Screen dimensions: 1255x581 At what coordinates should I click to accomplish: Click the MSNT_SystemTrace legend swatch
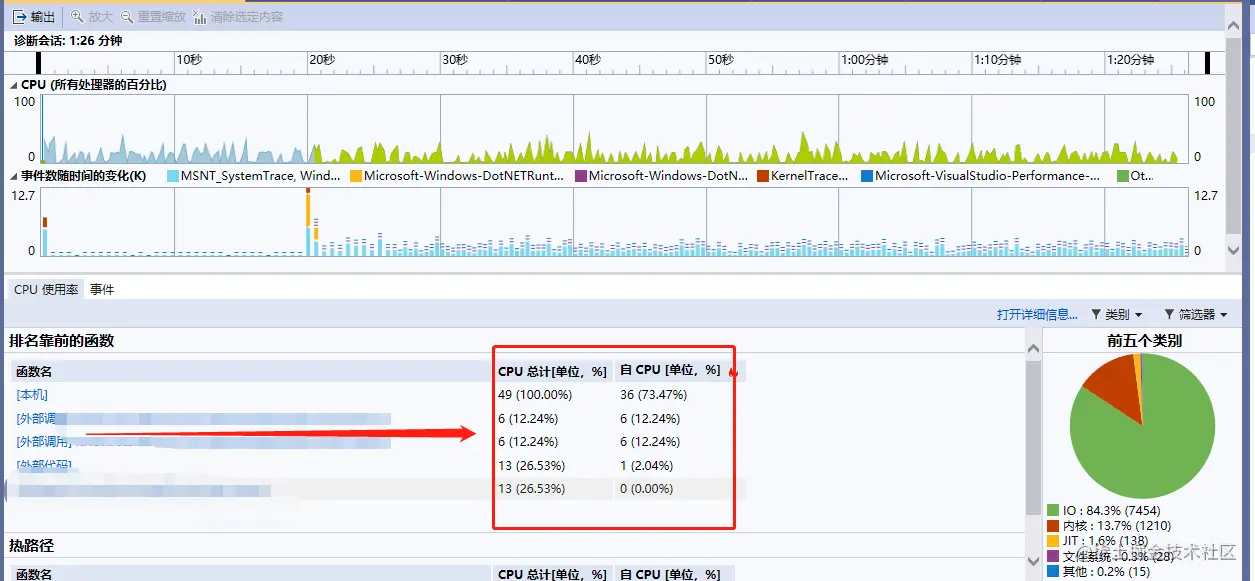point(173,176)
